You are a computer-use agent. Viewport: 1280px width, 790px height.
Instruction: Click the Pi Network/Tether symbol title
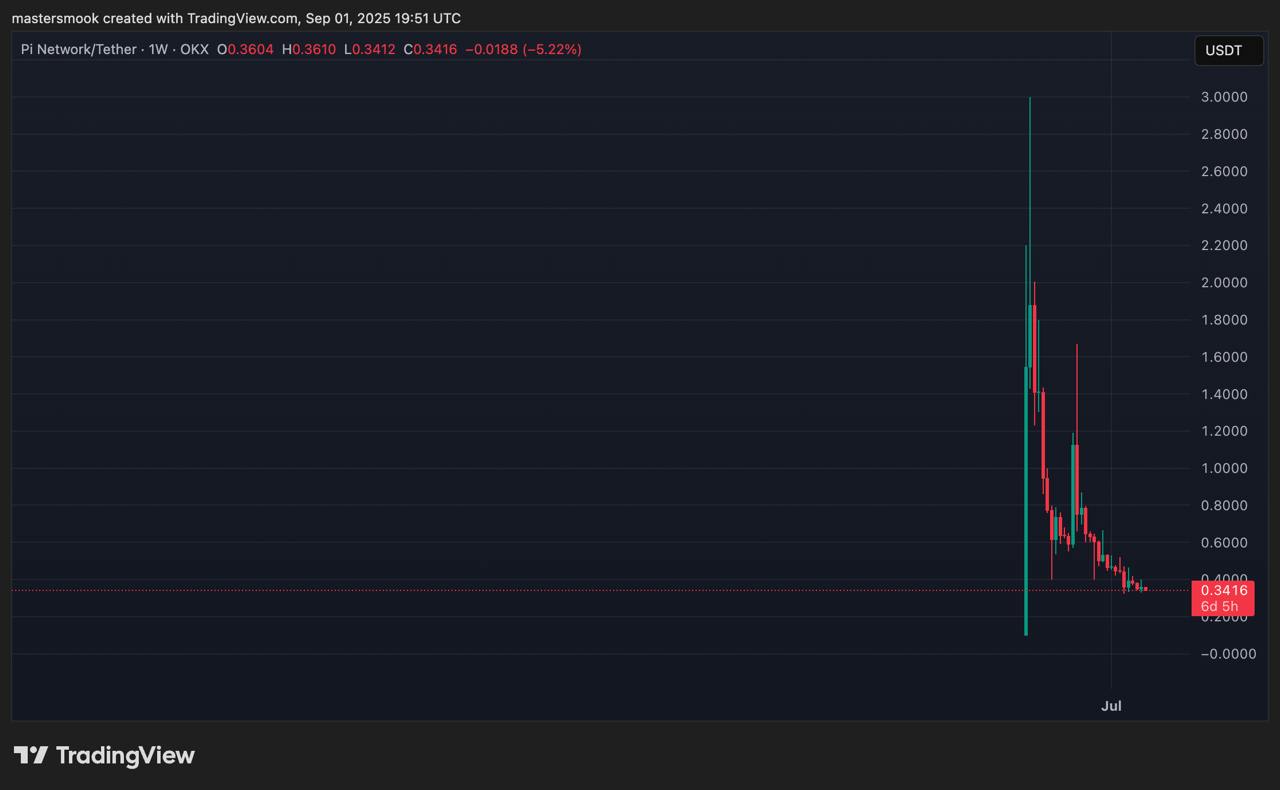tap(78, 49)
